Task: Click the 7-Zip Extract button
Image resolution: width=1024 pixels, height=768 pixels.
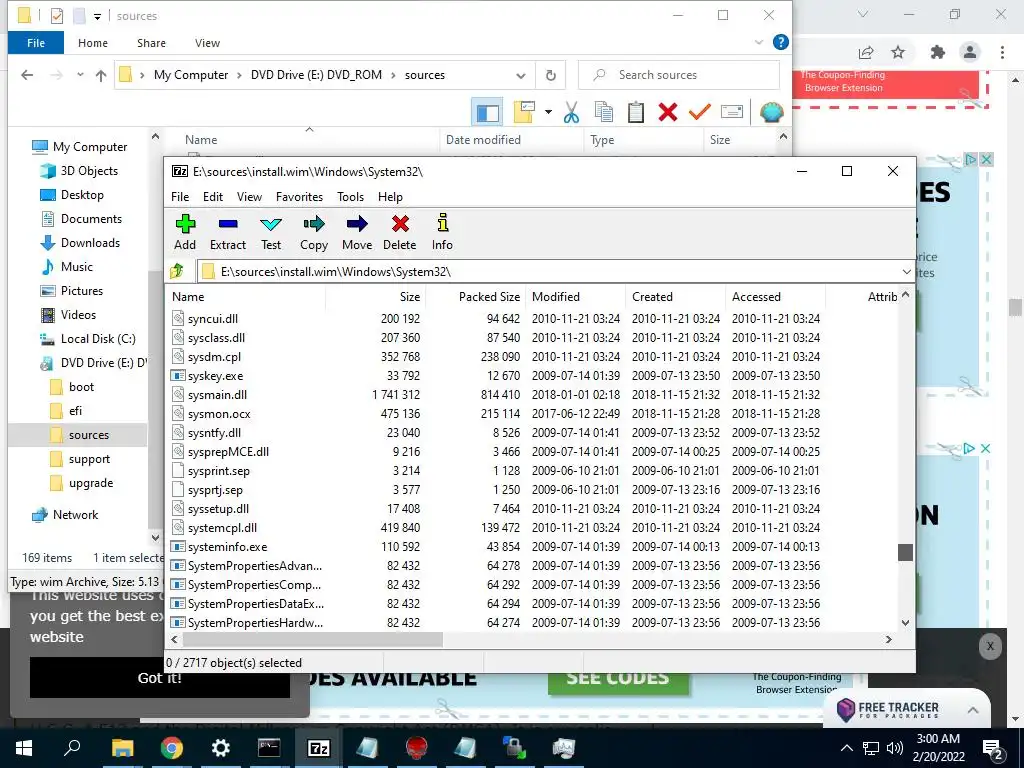Action: click(228, 232)
